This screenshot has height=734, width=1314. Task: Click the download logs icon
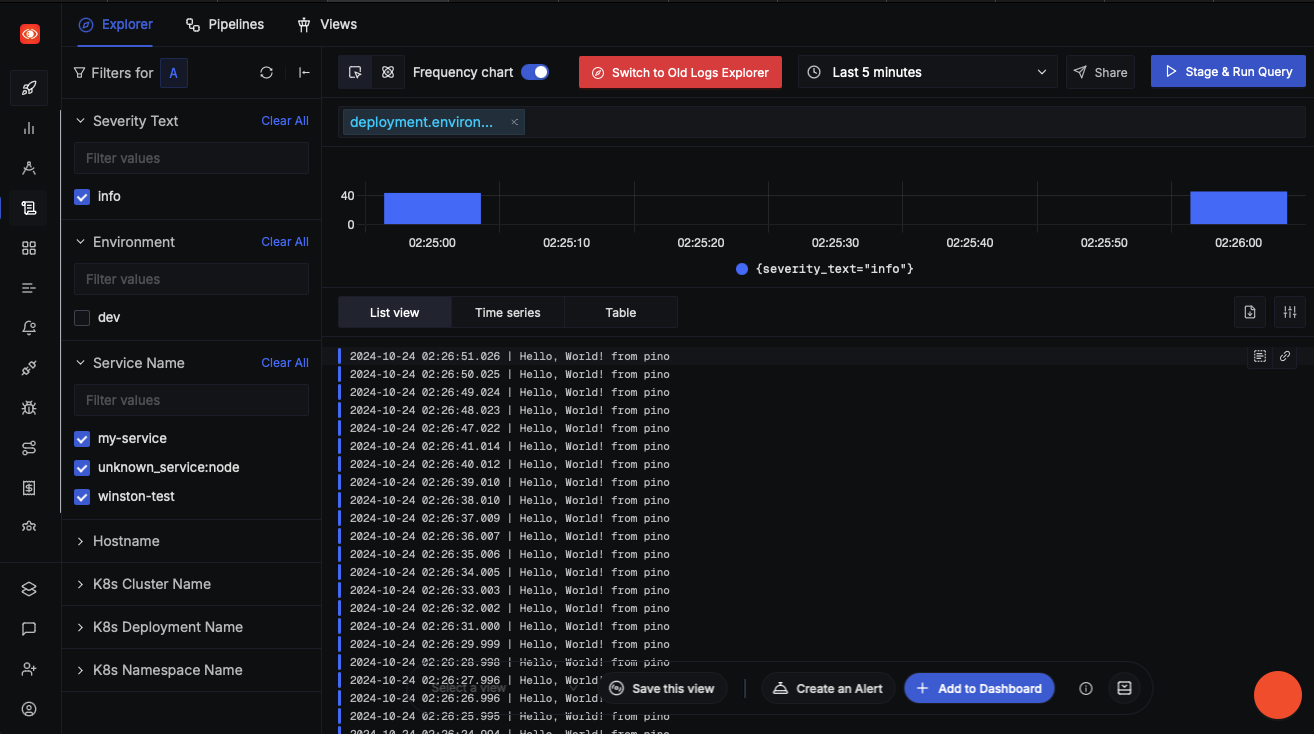[1250, 312]
